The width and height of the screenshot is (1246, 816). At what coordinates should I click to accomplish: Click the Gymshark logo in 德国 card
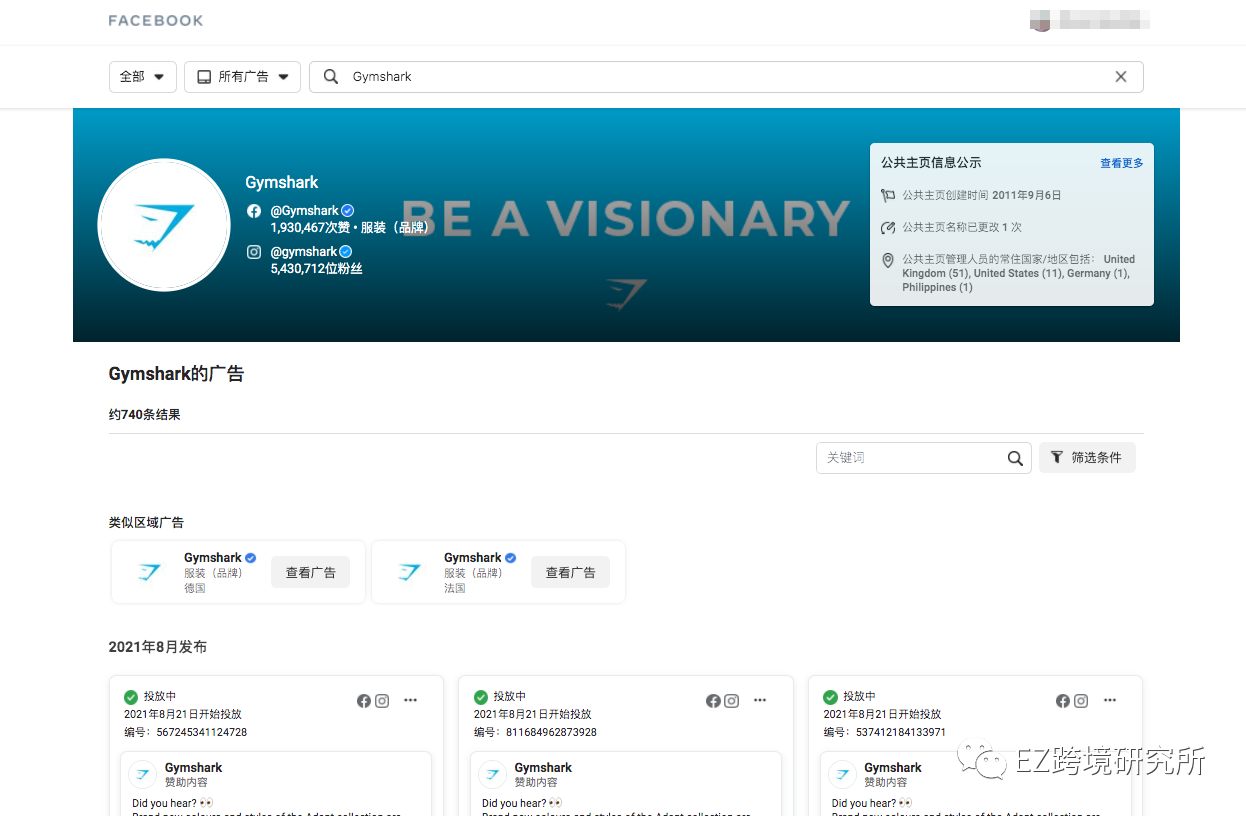tap(150, 573)
